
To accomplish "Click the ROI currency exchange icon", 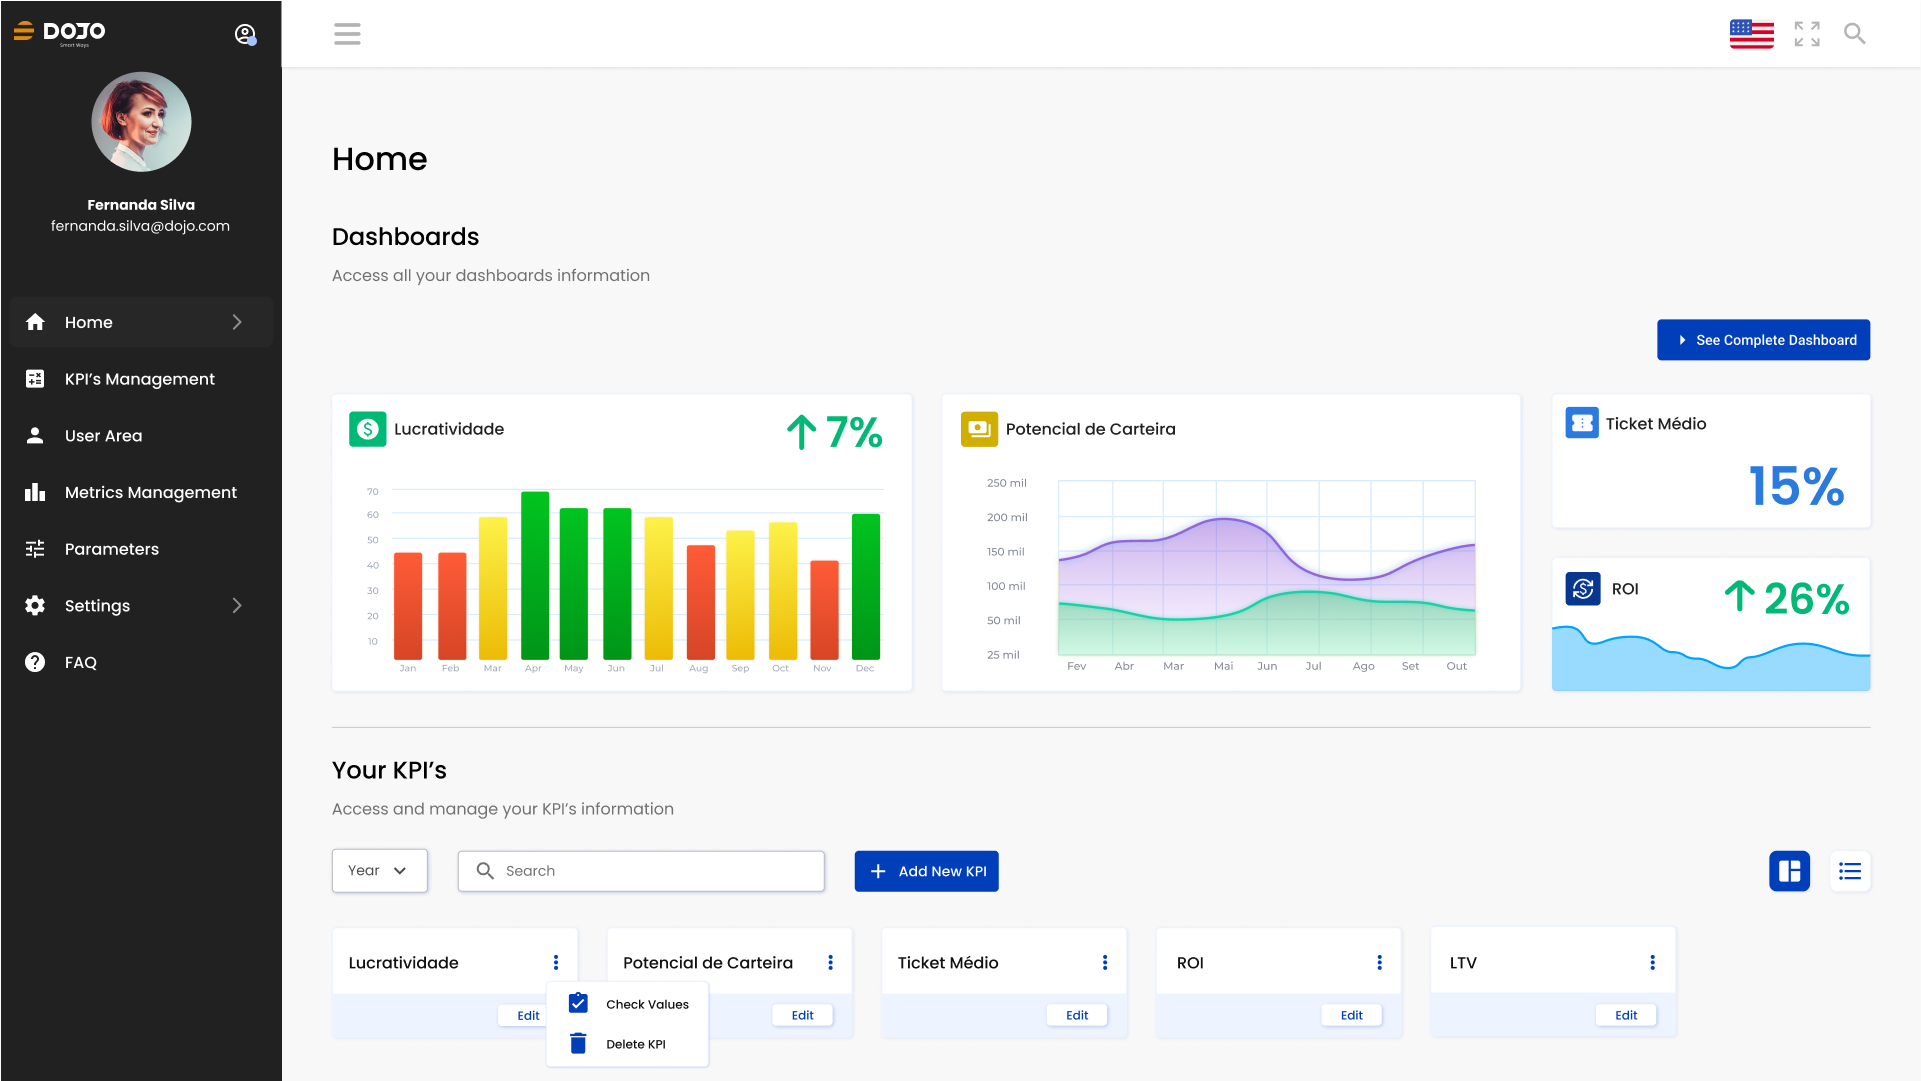I will (x=1583, y=589).
